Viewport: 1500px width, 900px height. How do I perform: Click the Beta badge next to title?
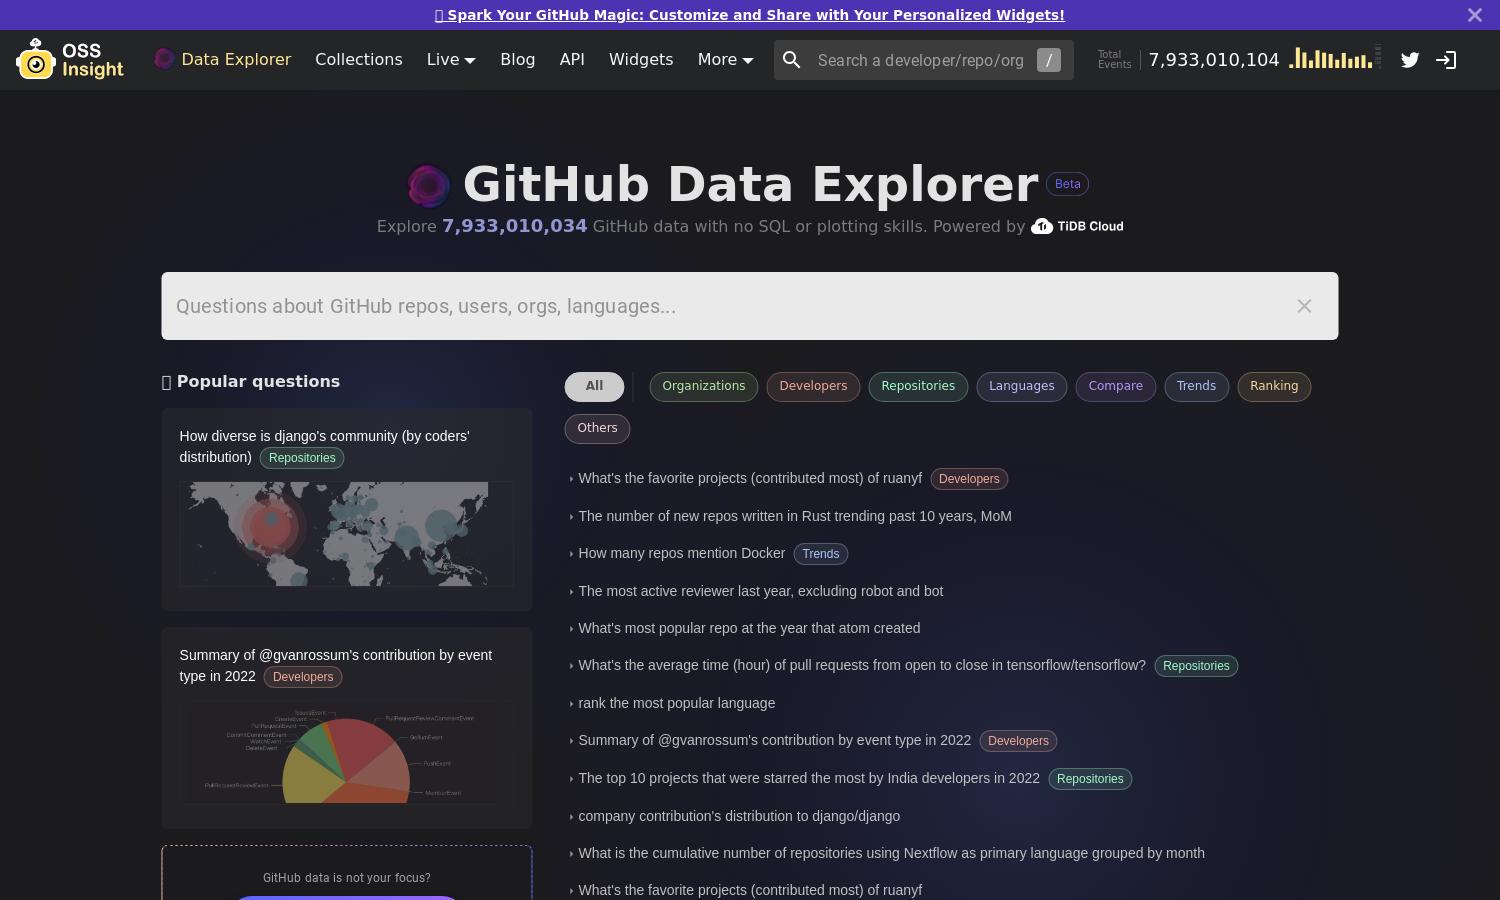click(x=1068, y=184)
